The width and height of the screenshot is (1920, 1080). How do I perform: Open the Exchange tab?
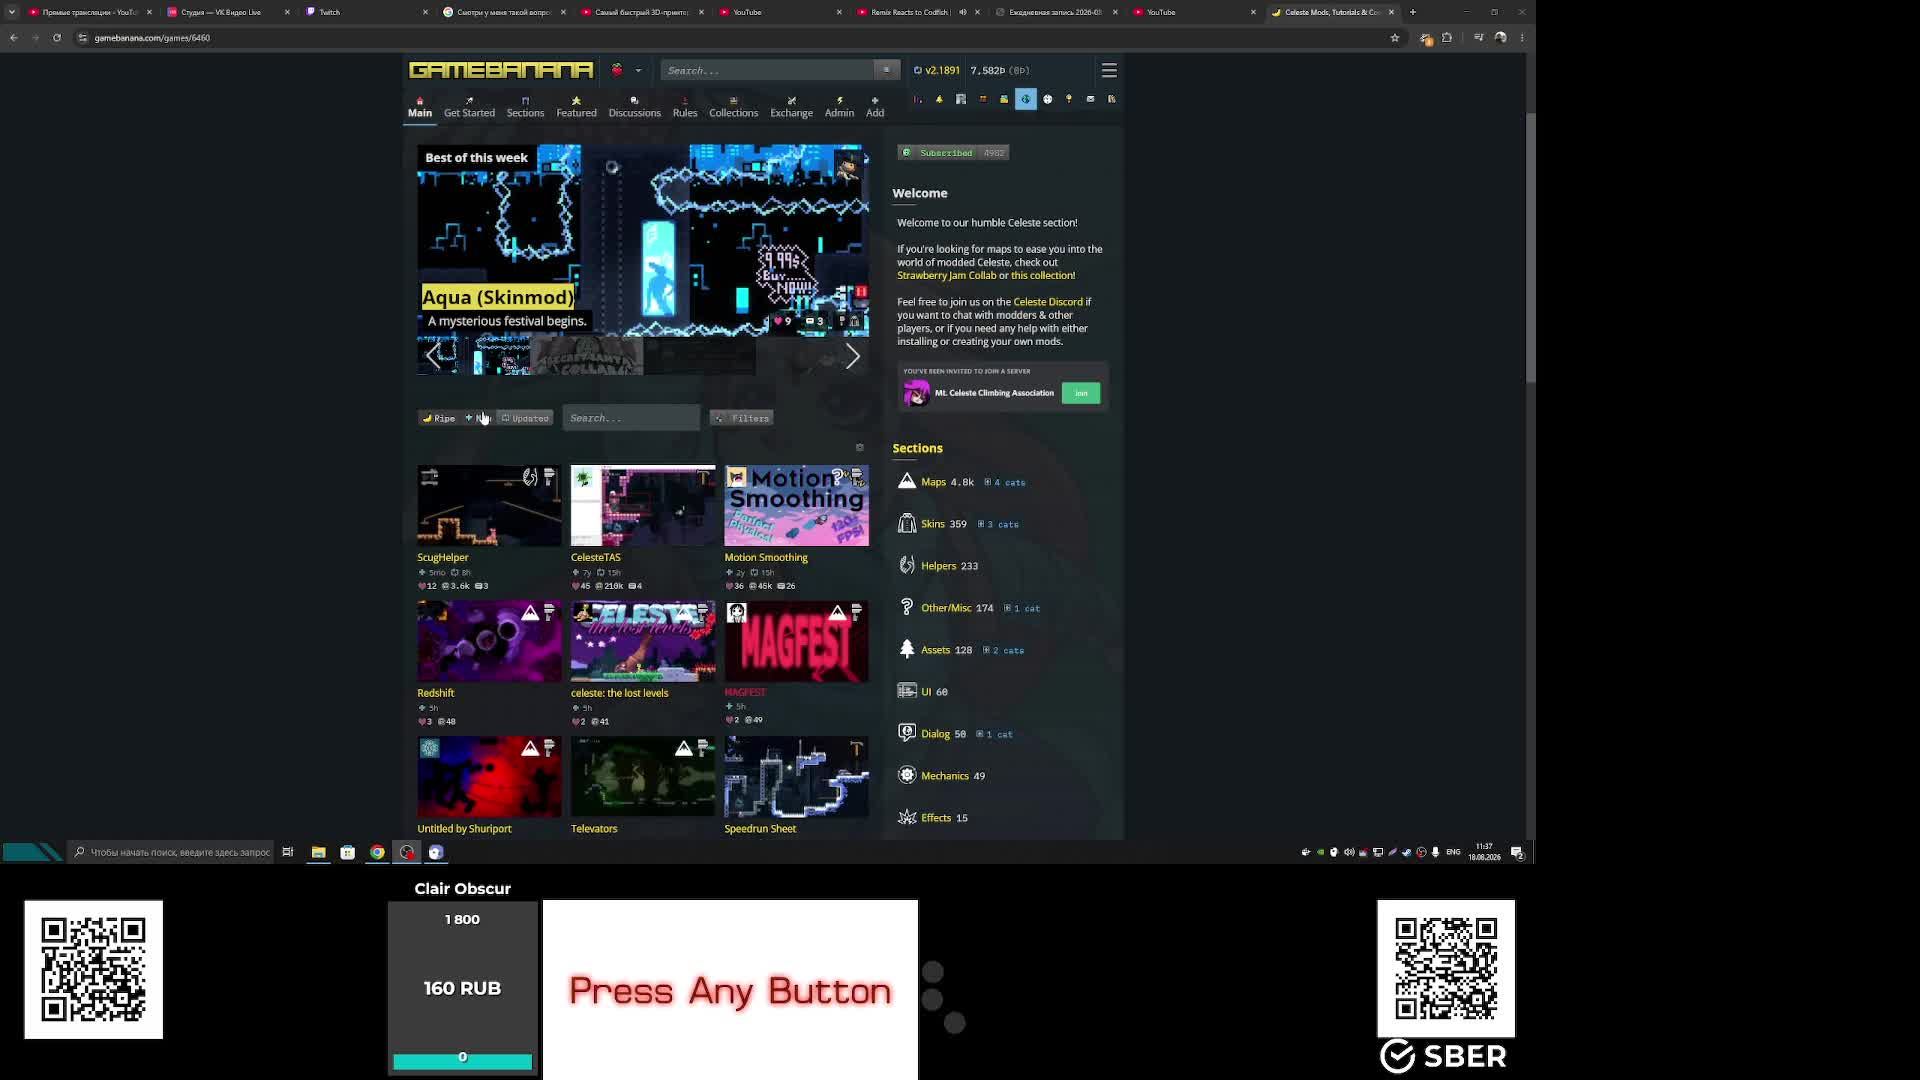tap(791, 107)
